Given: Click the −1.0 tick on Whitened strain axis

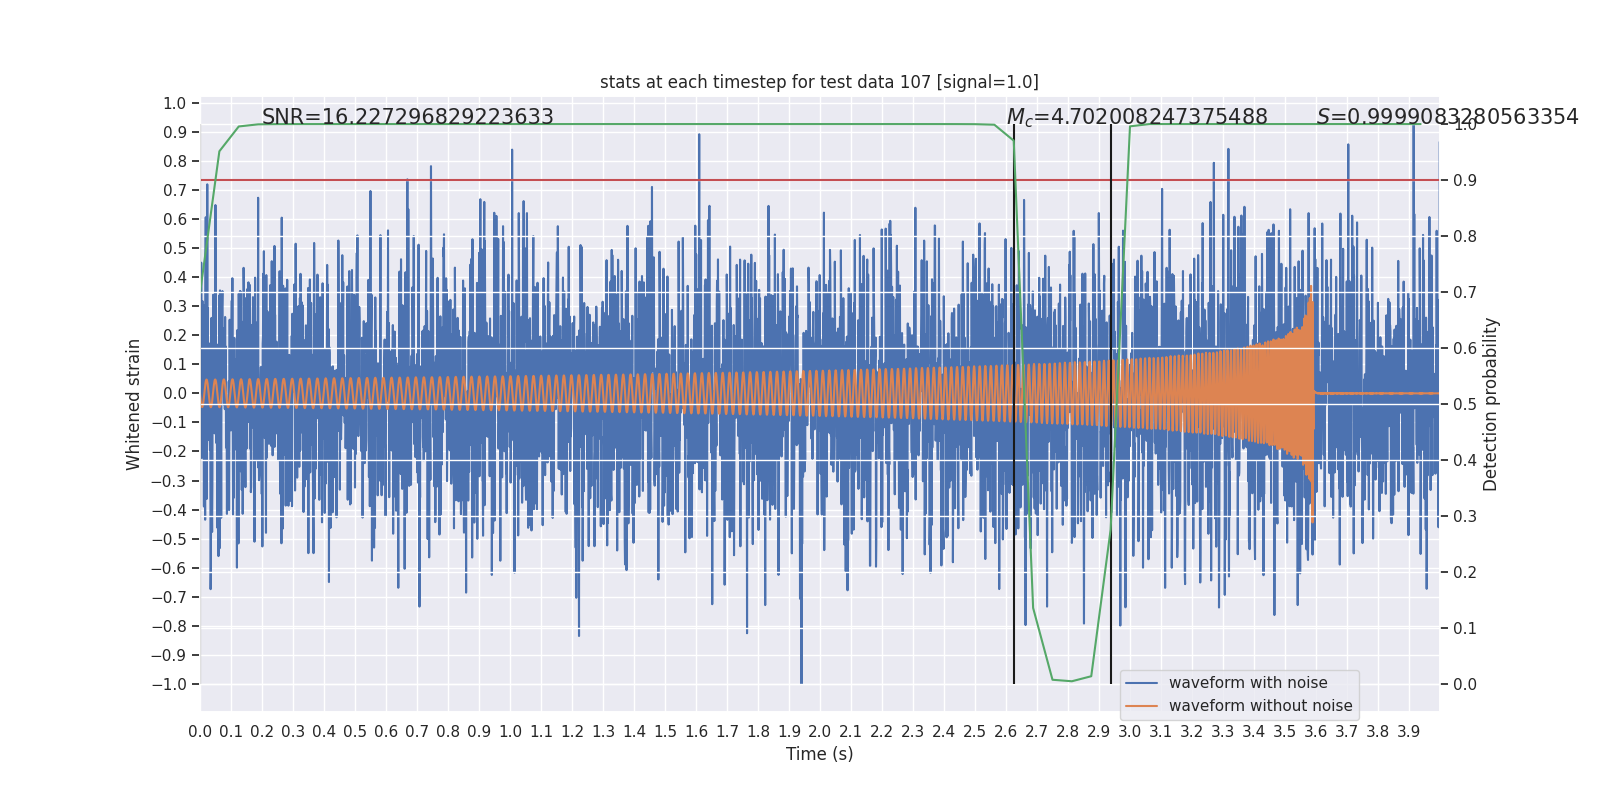Looking at the screenshot, I should click(169, 685).
